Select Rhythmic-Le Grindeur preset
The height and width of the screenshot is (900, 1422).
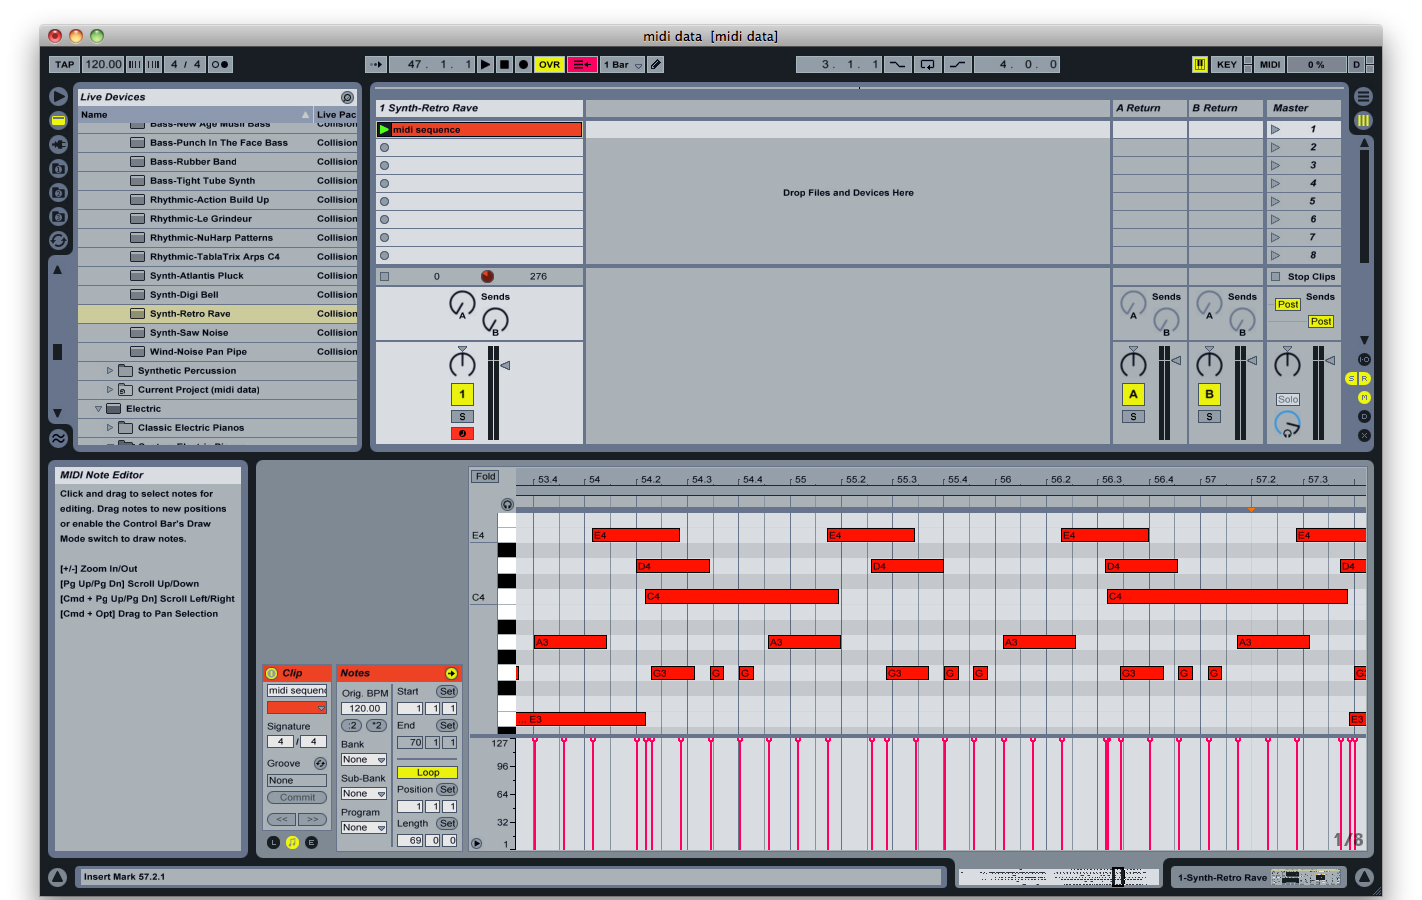[x=218, y=219]
